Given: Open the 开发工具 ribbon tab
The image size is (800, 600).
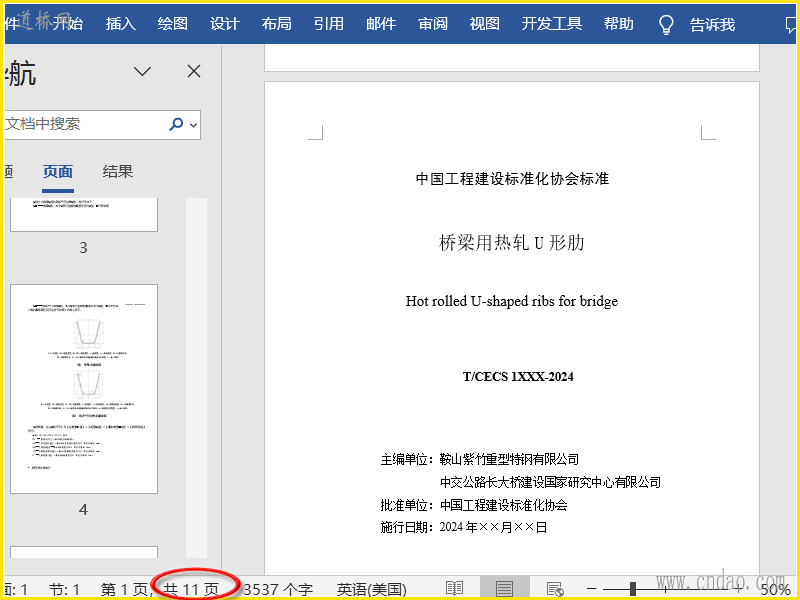Looking at the screenshot, I should click(x=552, y=23).
